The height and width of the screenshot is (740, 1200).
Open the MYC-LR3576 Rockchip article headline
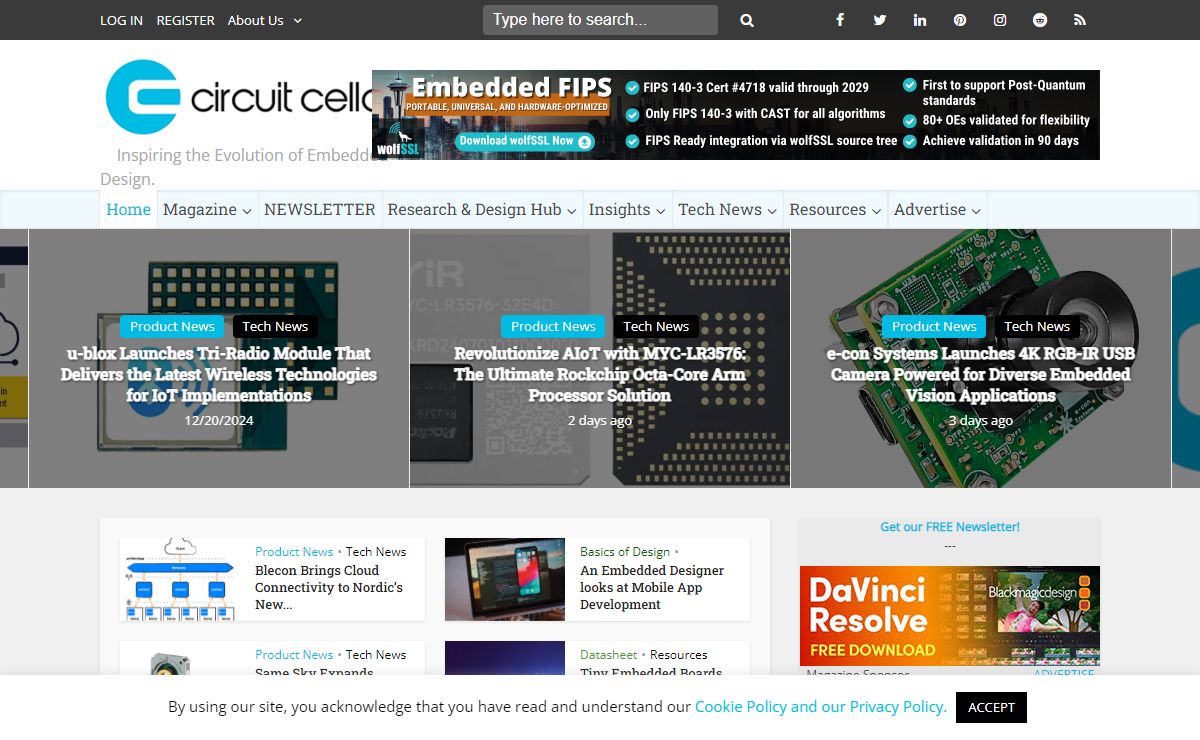coord(600,374)
